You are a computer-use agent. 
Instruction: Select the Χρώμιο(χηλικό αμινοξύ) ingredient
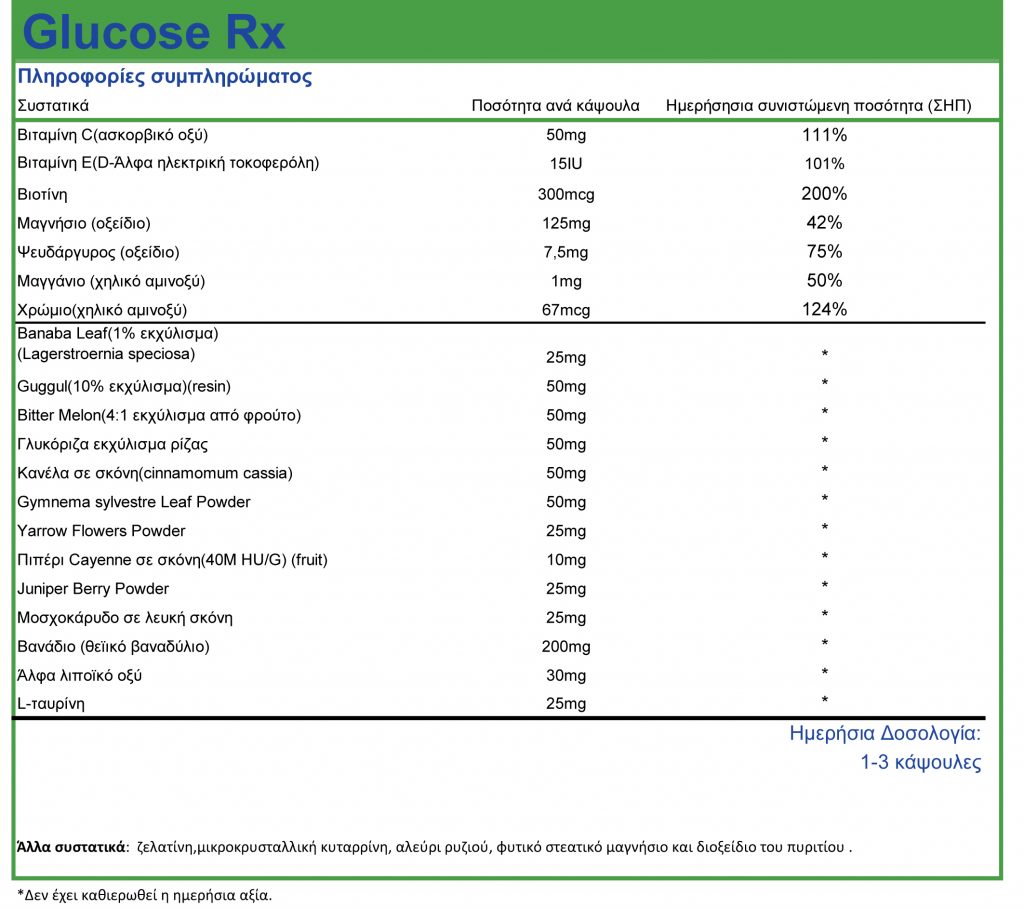click(x=102, y=310)
